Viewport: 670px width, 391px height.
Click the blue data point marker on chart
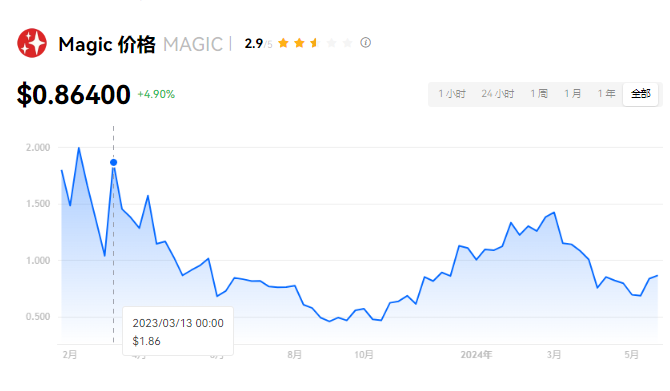tap(114, 162)
